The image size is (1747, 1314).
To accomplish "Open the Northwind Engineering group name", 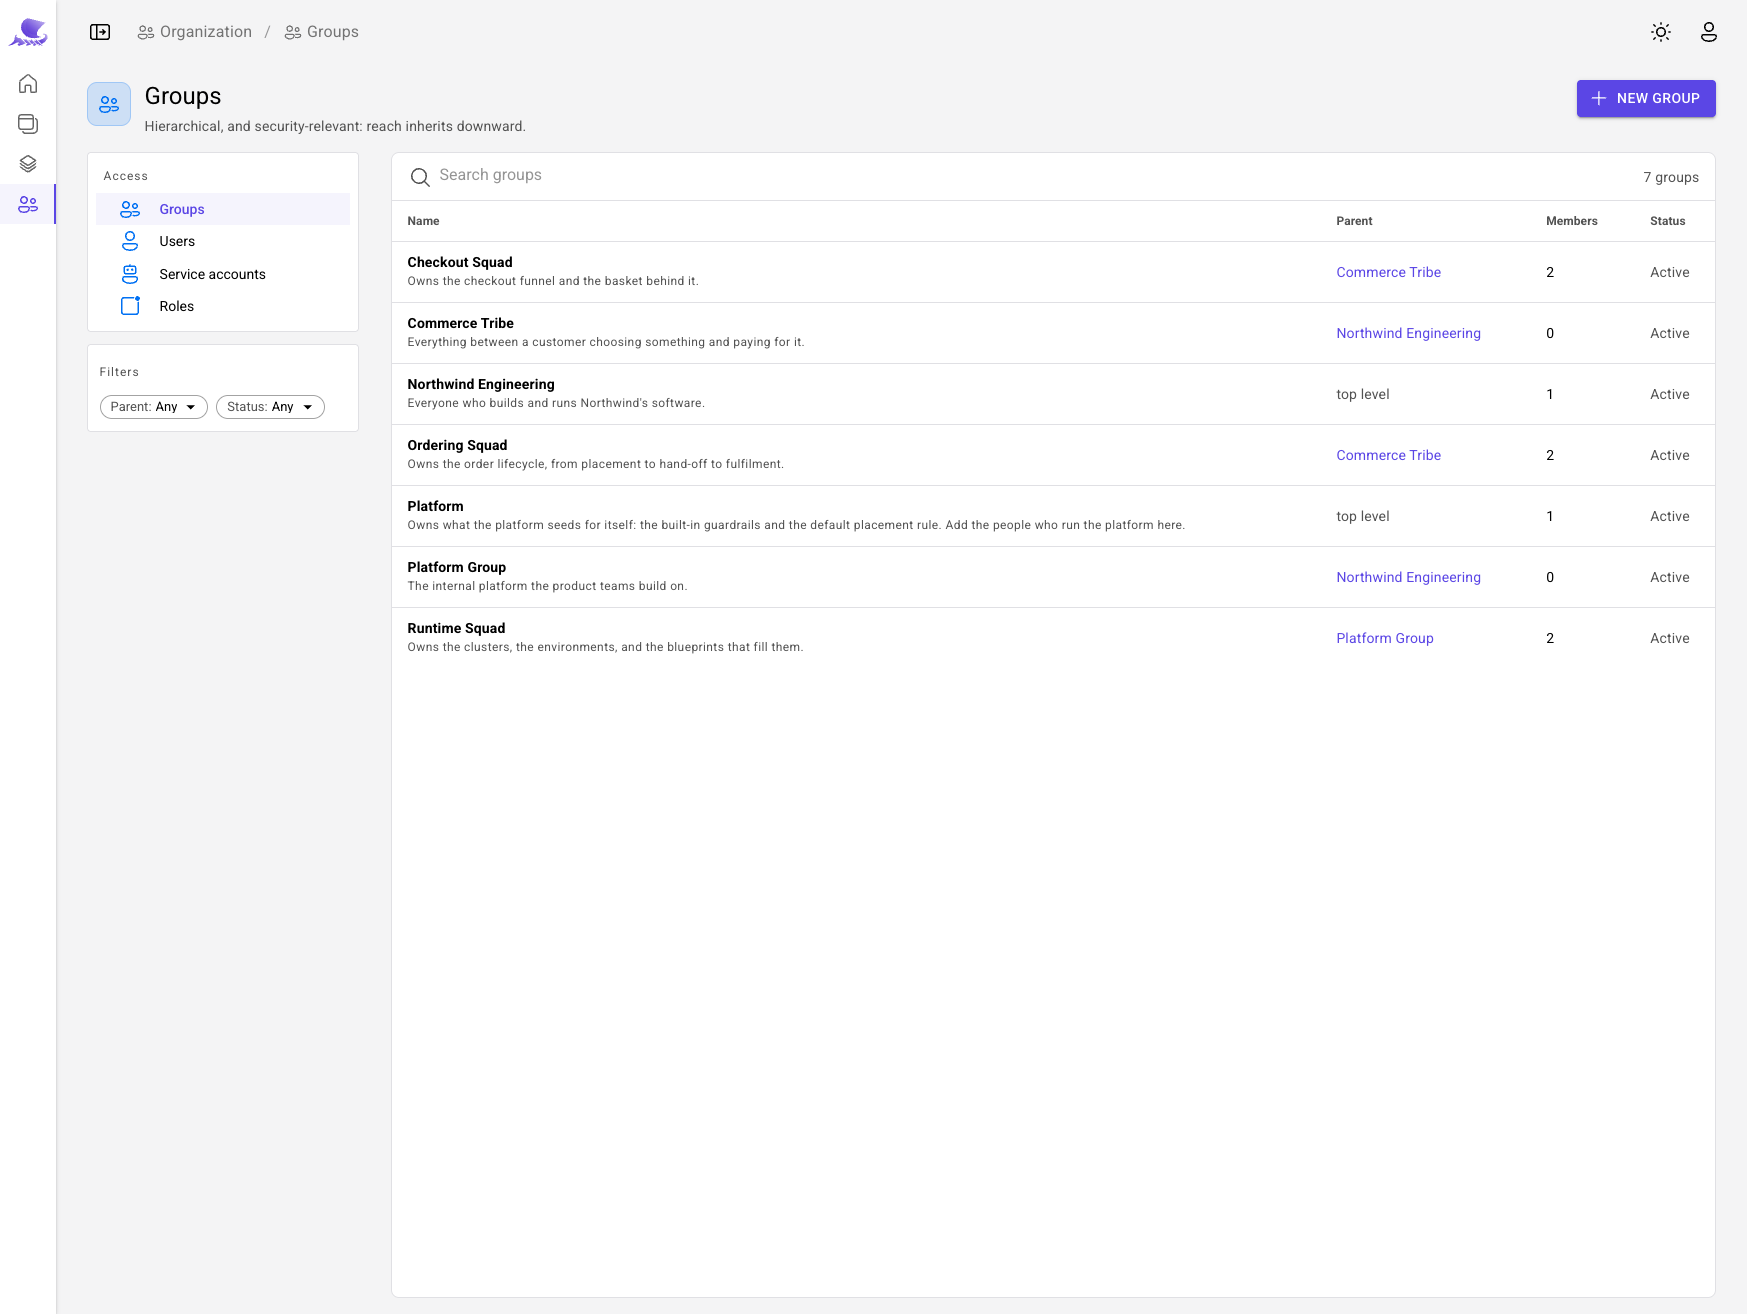I will pyautogui.click(x=481, y=384).
